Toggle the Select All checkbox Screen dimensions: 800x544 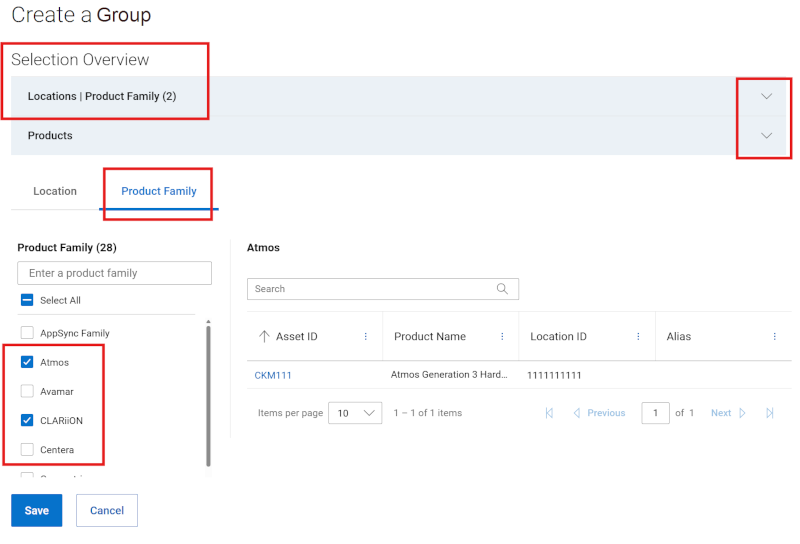click(27, 300)
